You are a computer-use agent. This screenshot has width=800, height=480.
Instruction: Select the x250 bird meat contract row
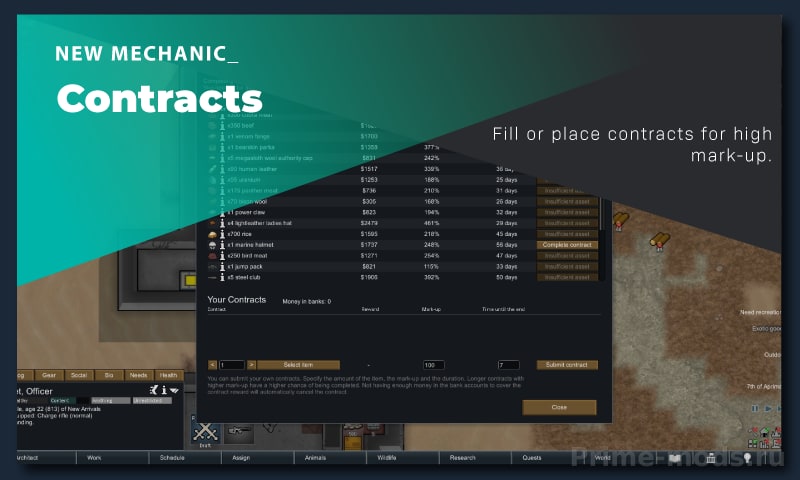403,256
